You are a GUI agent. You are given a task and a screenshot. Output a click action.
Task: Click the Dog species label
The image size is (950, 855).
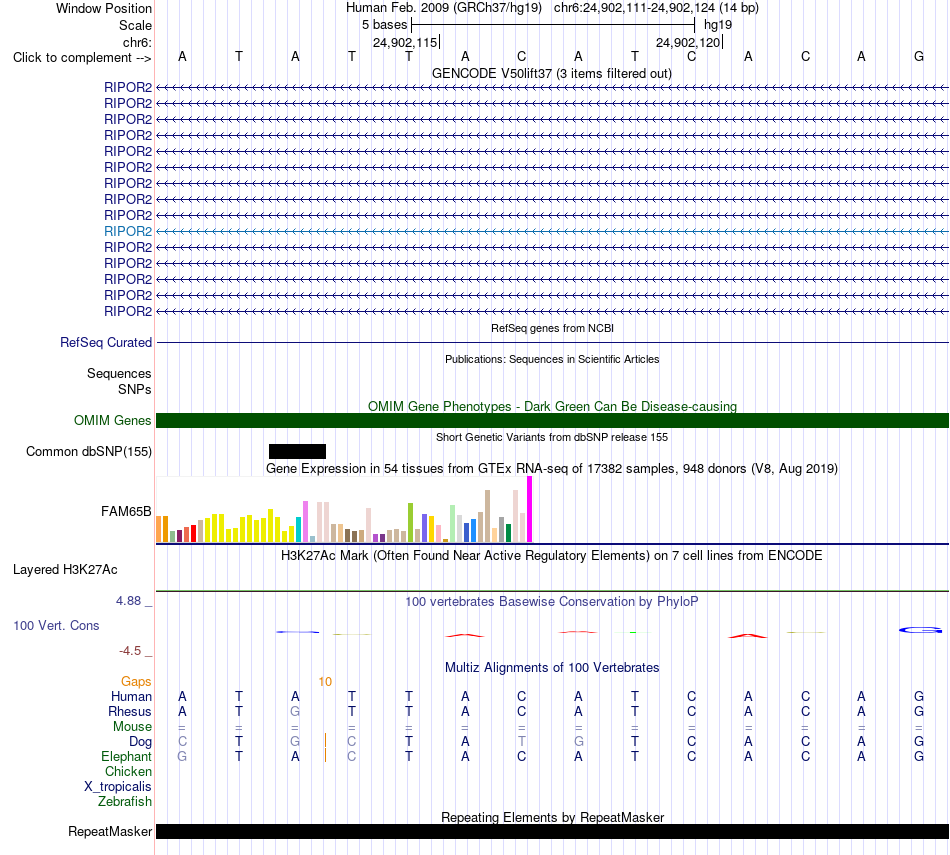coord(140,742)
